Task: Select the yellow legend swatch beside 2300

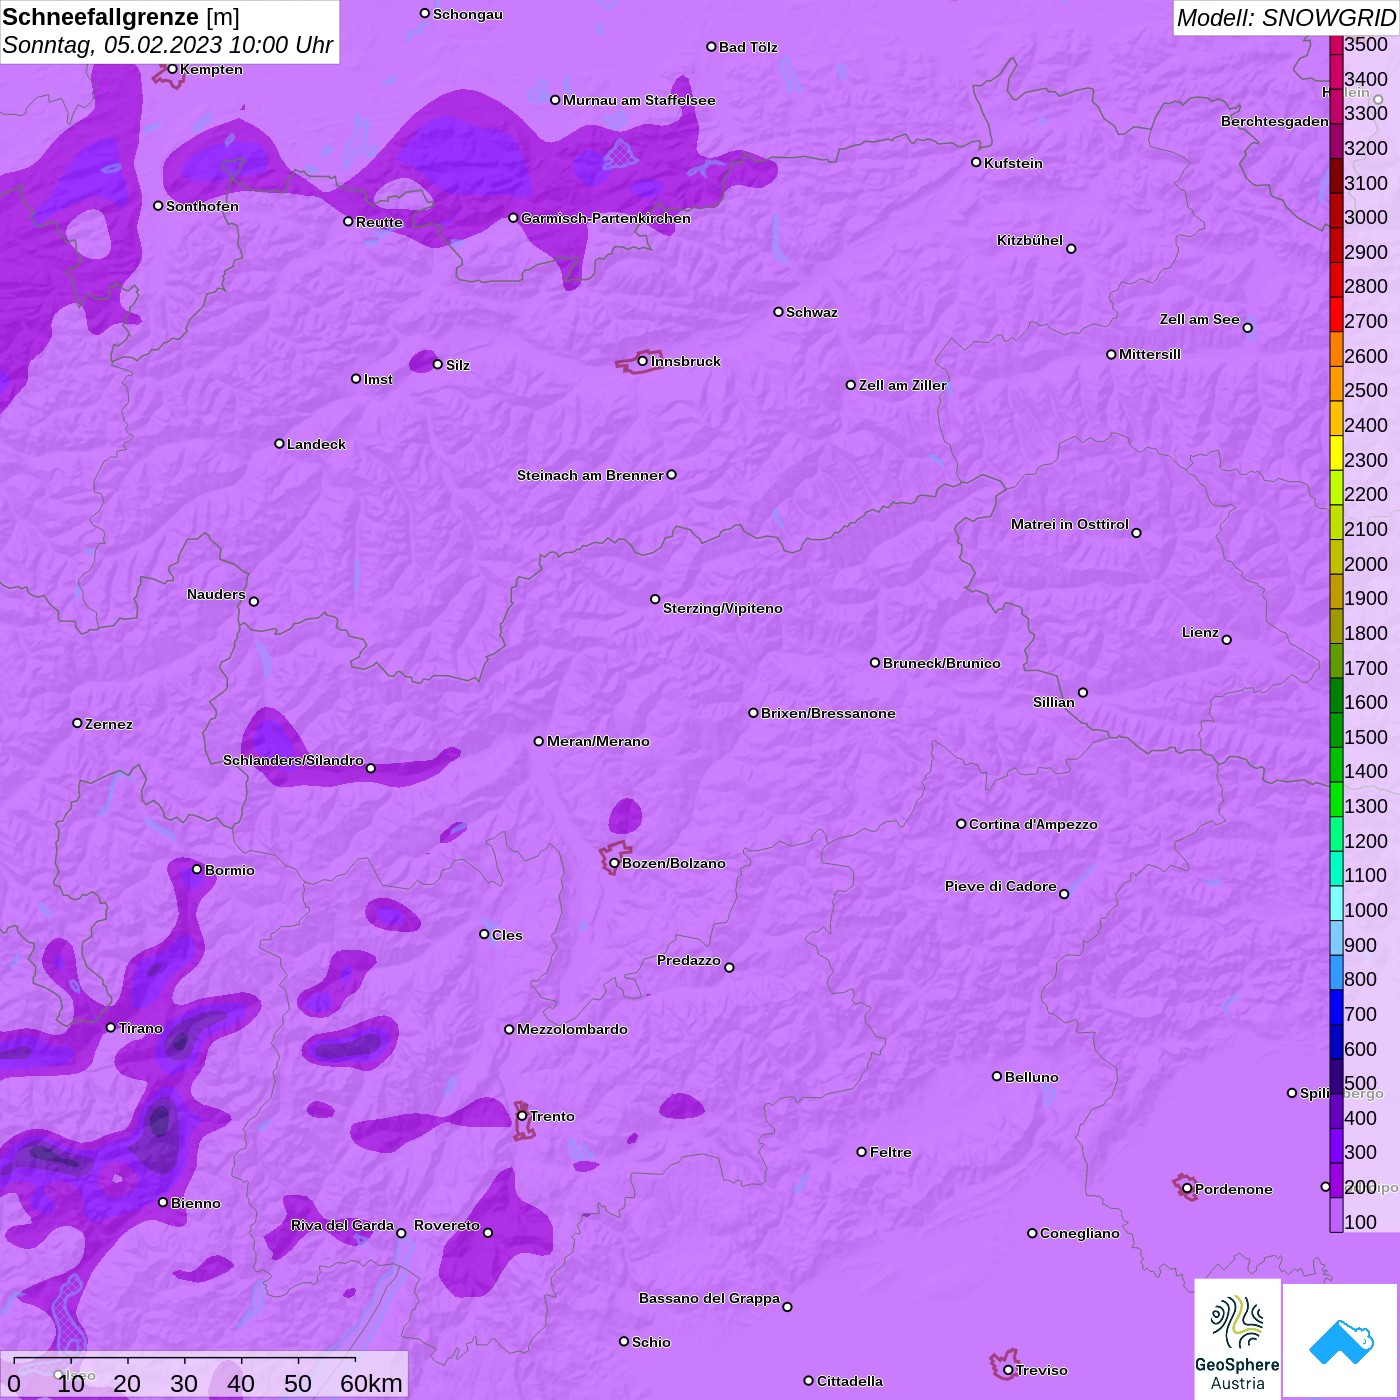Action: tap(1336, 452)
